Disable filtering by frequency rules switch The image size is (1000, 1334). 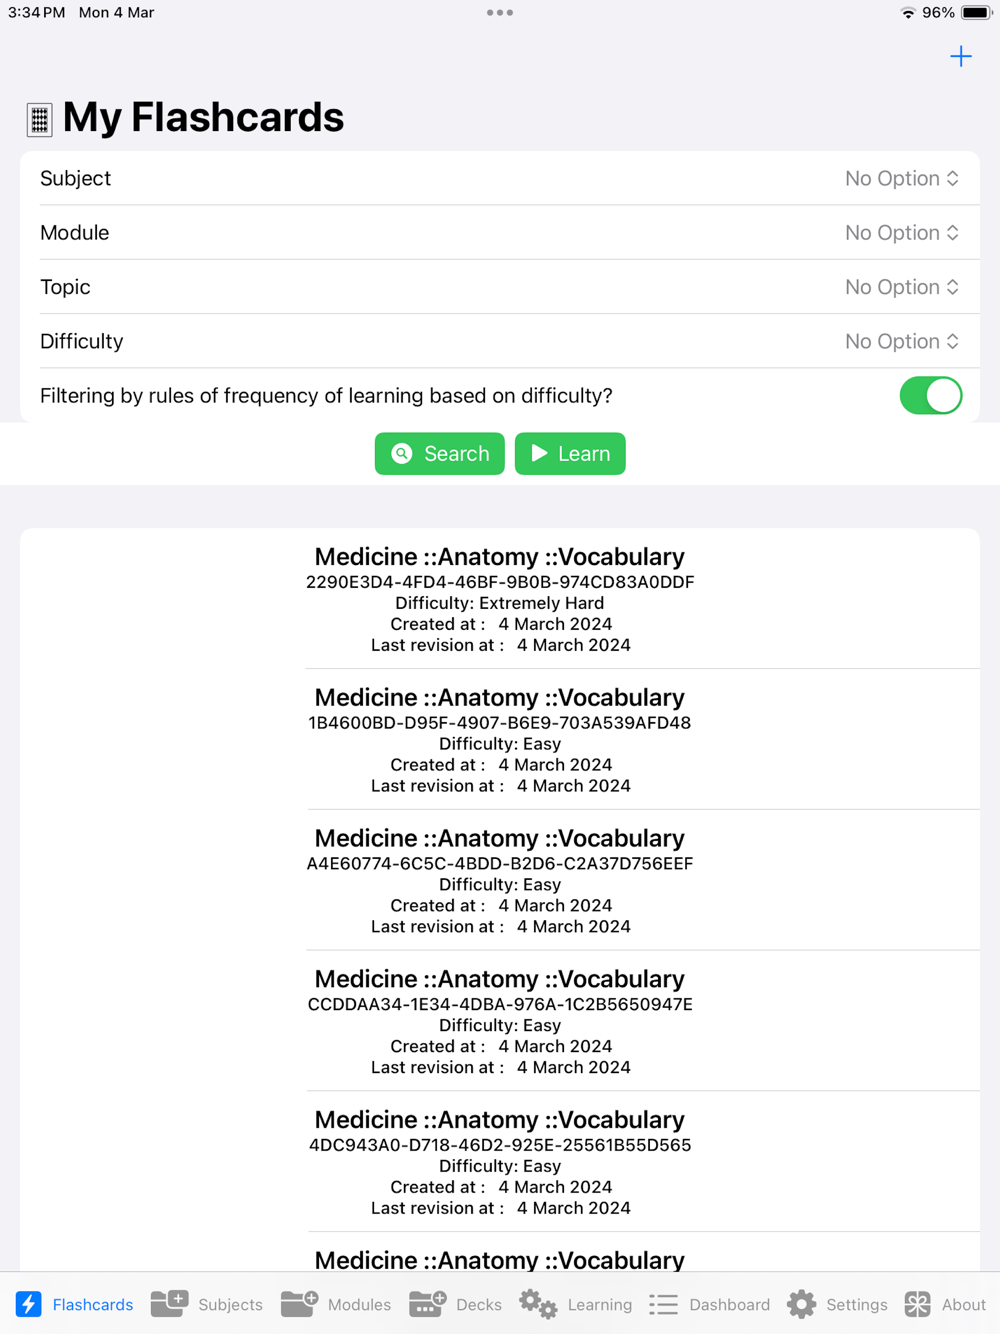coord(930,396)
